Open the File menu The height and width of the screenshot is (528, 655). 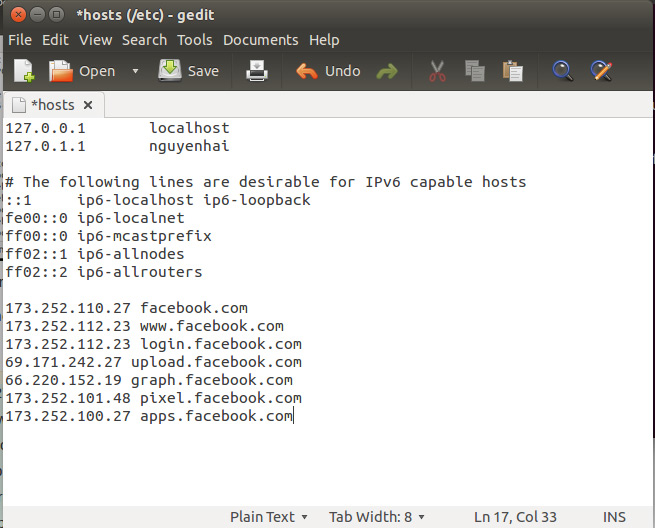coord(20,40)
